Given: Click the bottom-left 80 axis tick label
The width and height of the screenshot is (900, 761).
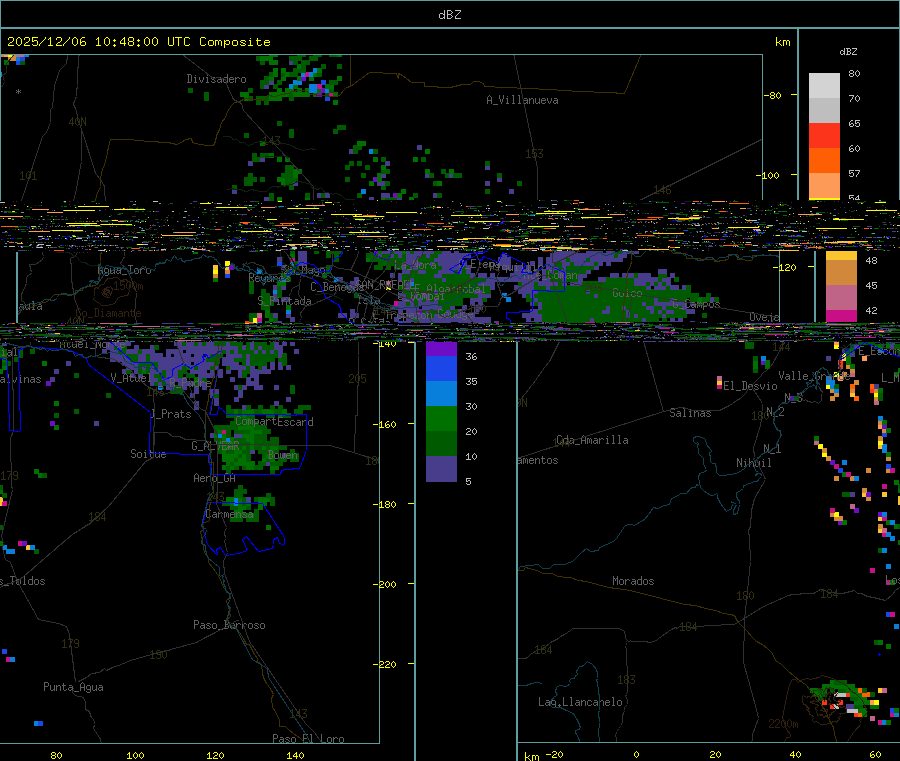Looking at the screenshot, I should point(56,755).
